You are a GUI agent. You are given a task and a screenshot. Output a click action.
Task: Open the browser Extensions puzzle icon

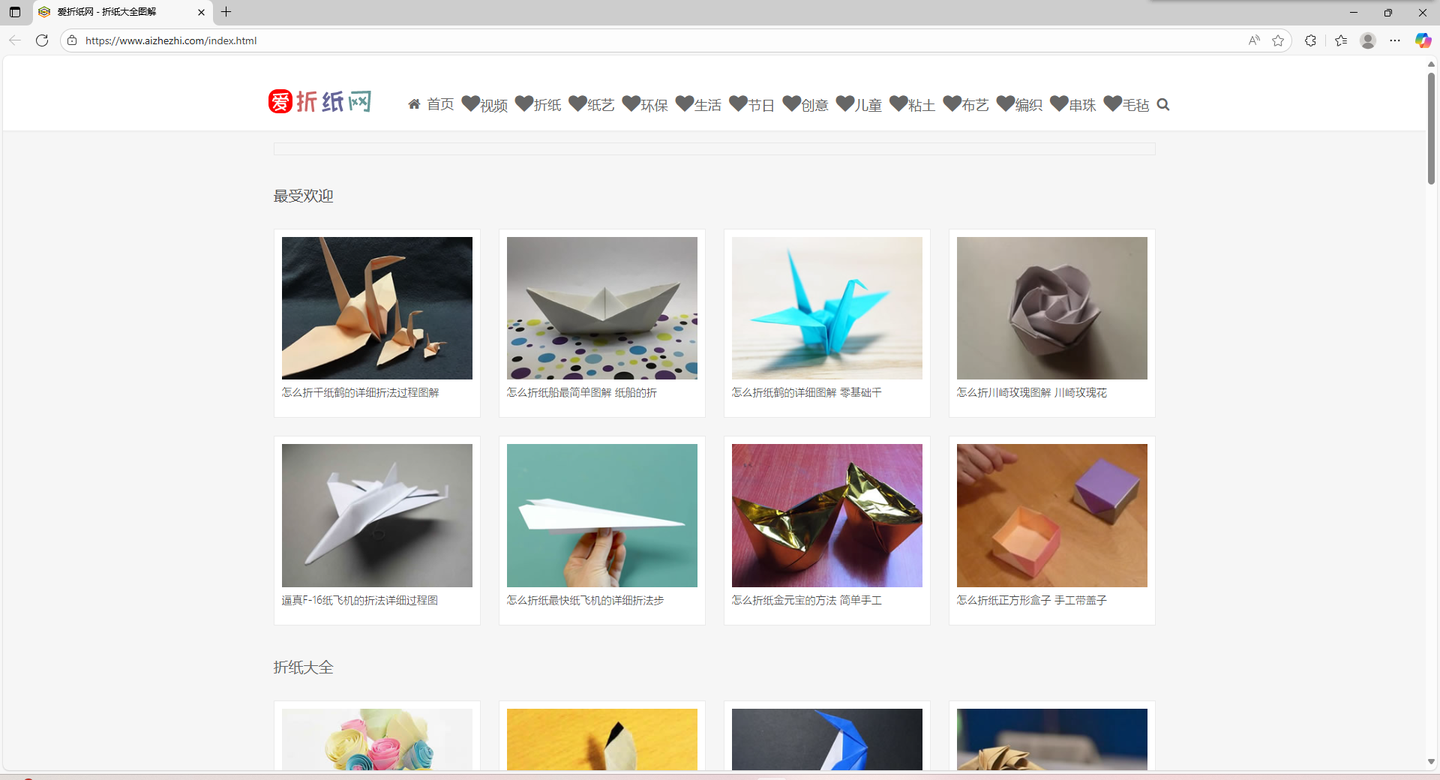pos(1311,40)
